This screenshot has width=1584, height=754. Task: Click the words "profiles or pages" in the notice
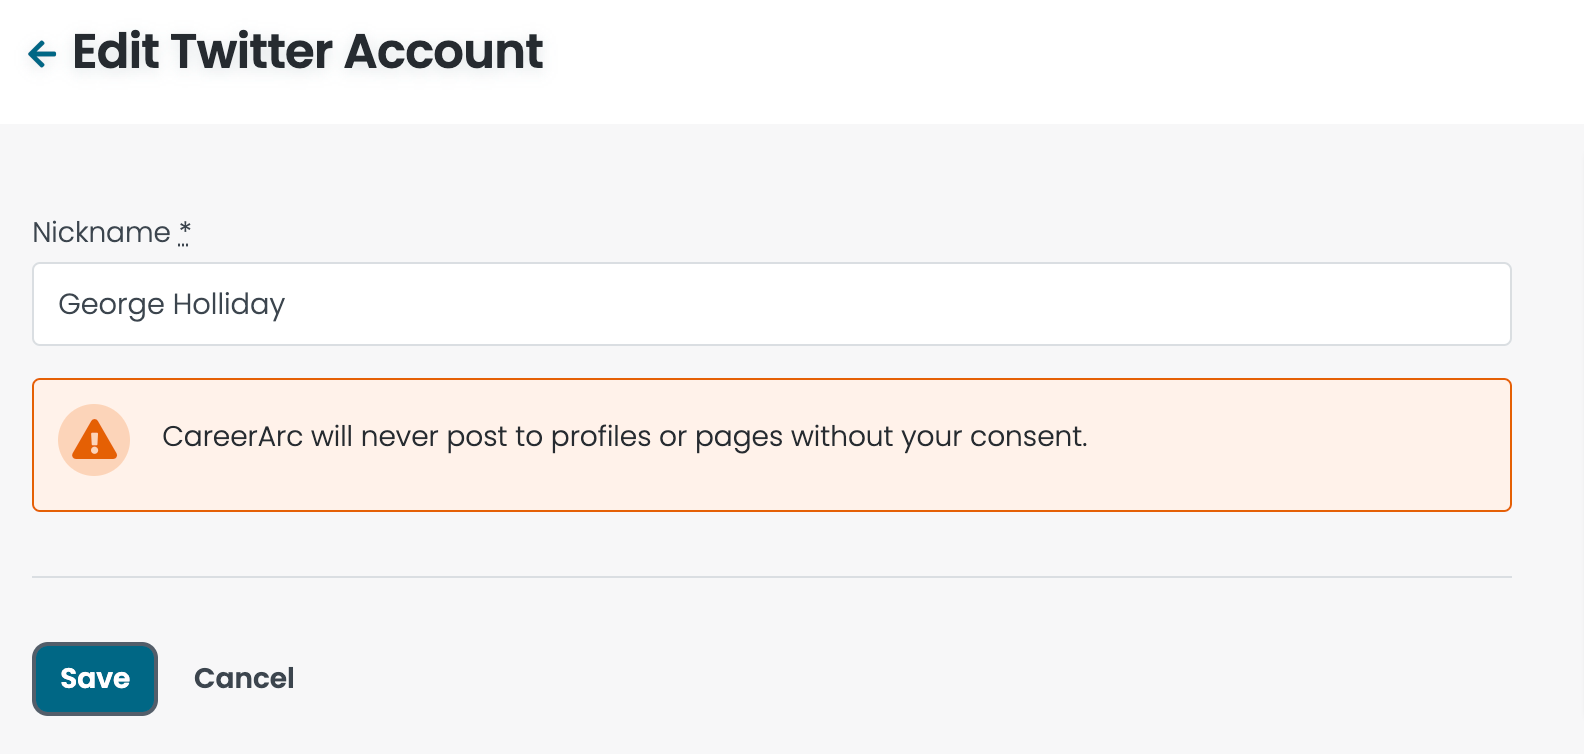pyautogui.click(x=665, y=437)
